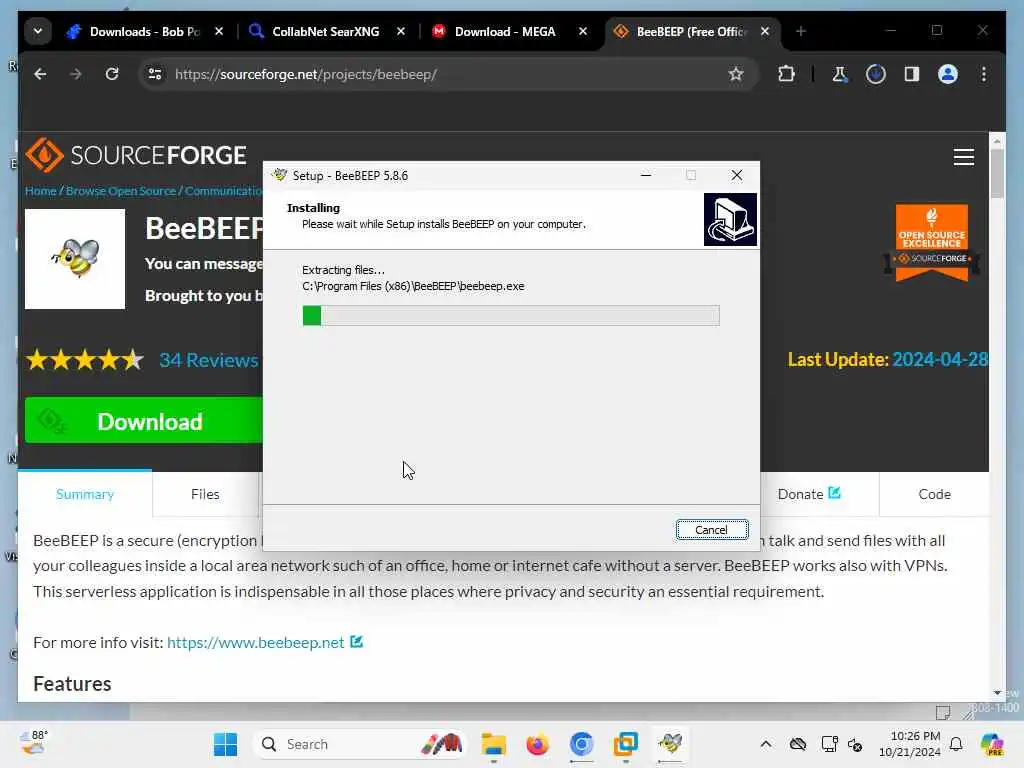Launch Firefox from the taskbar
This screenshot has width=1024, height=768.
click(537, 744)
